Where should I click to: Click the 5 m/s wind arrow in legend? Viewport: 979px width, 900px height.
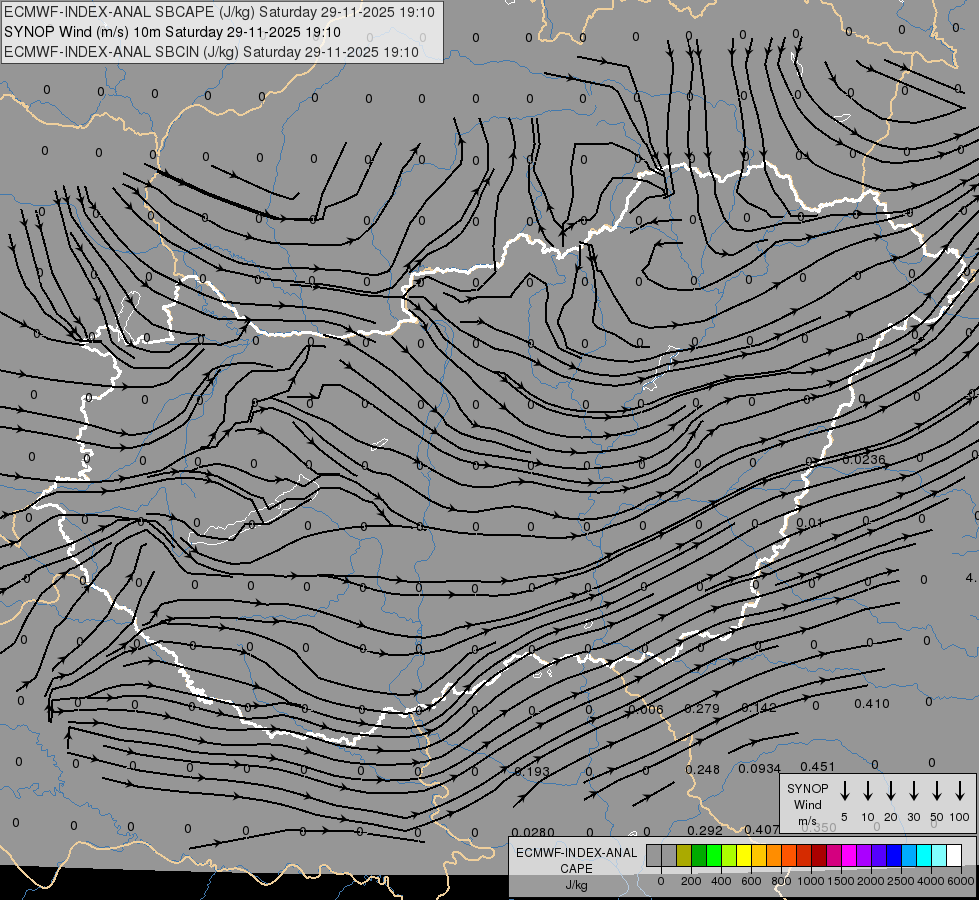(844, 791)
